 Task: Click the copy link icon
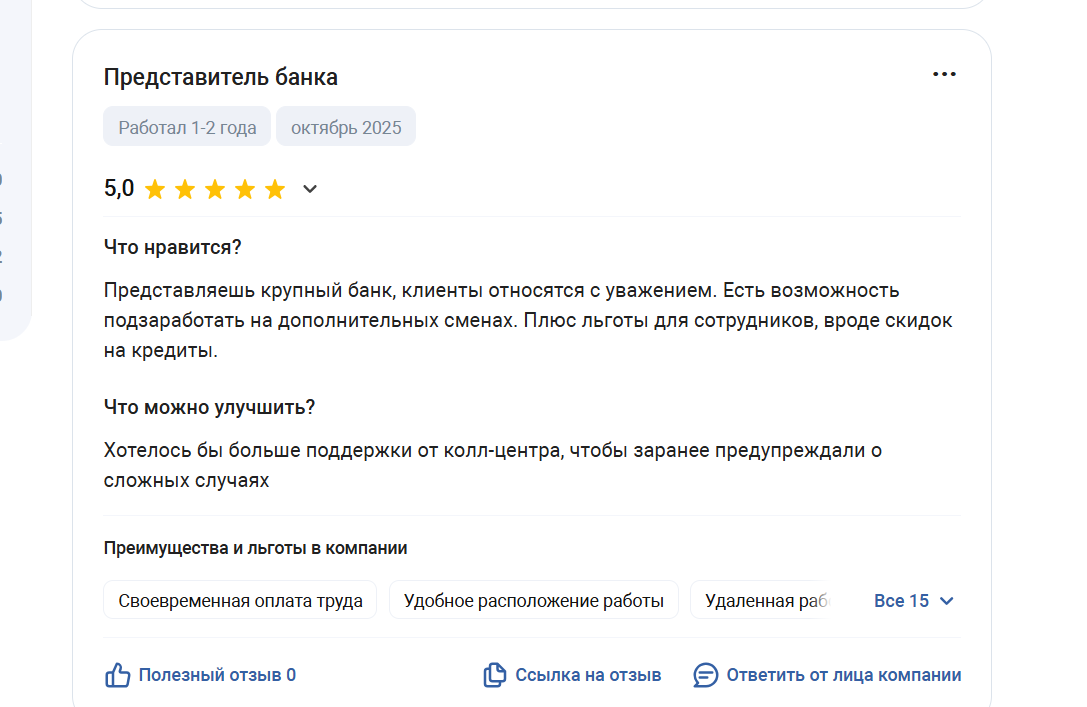[x=494, y=675]
